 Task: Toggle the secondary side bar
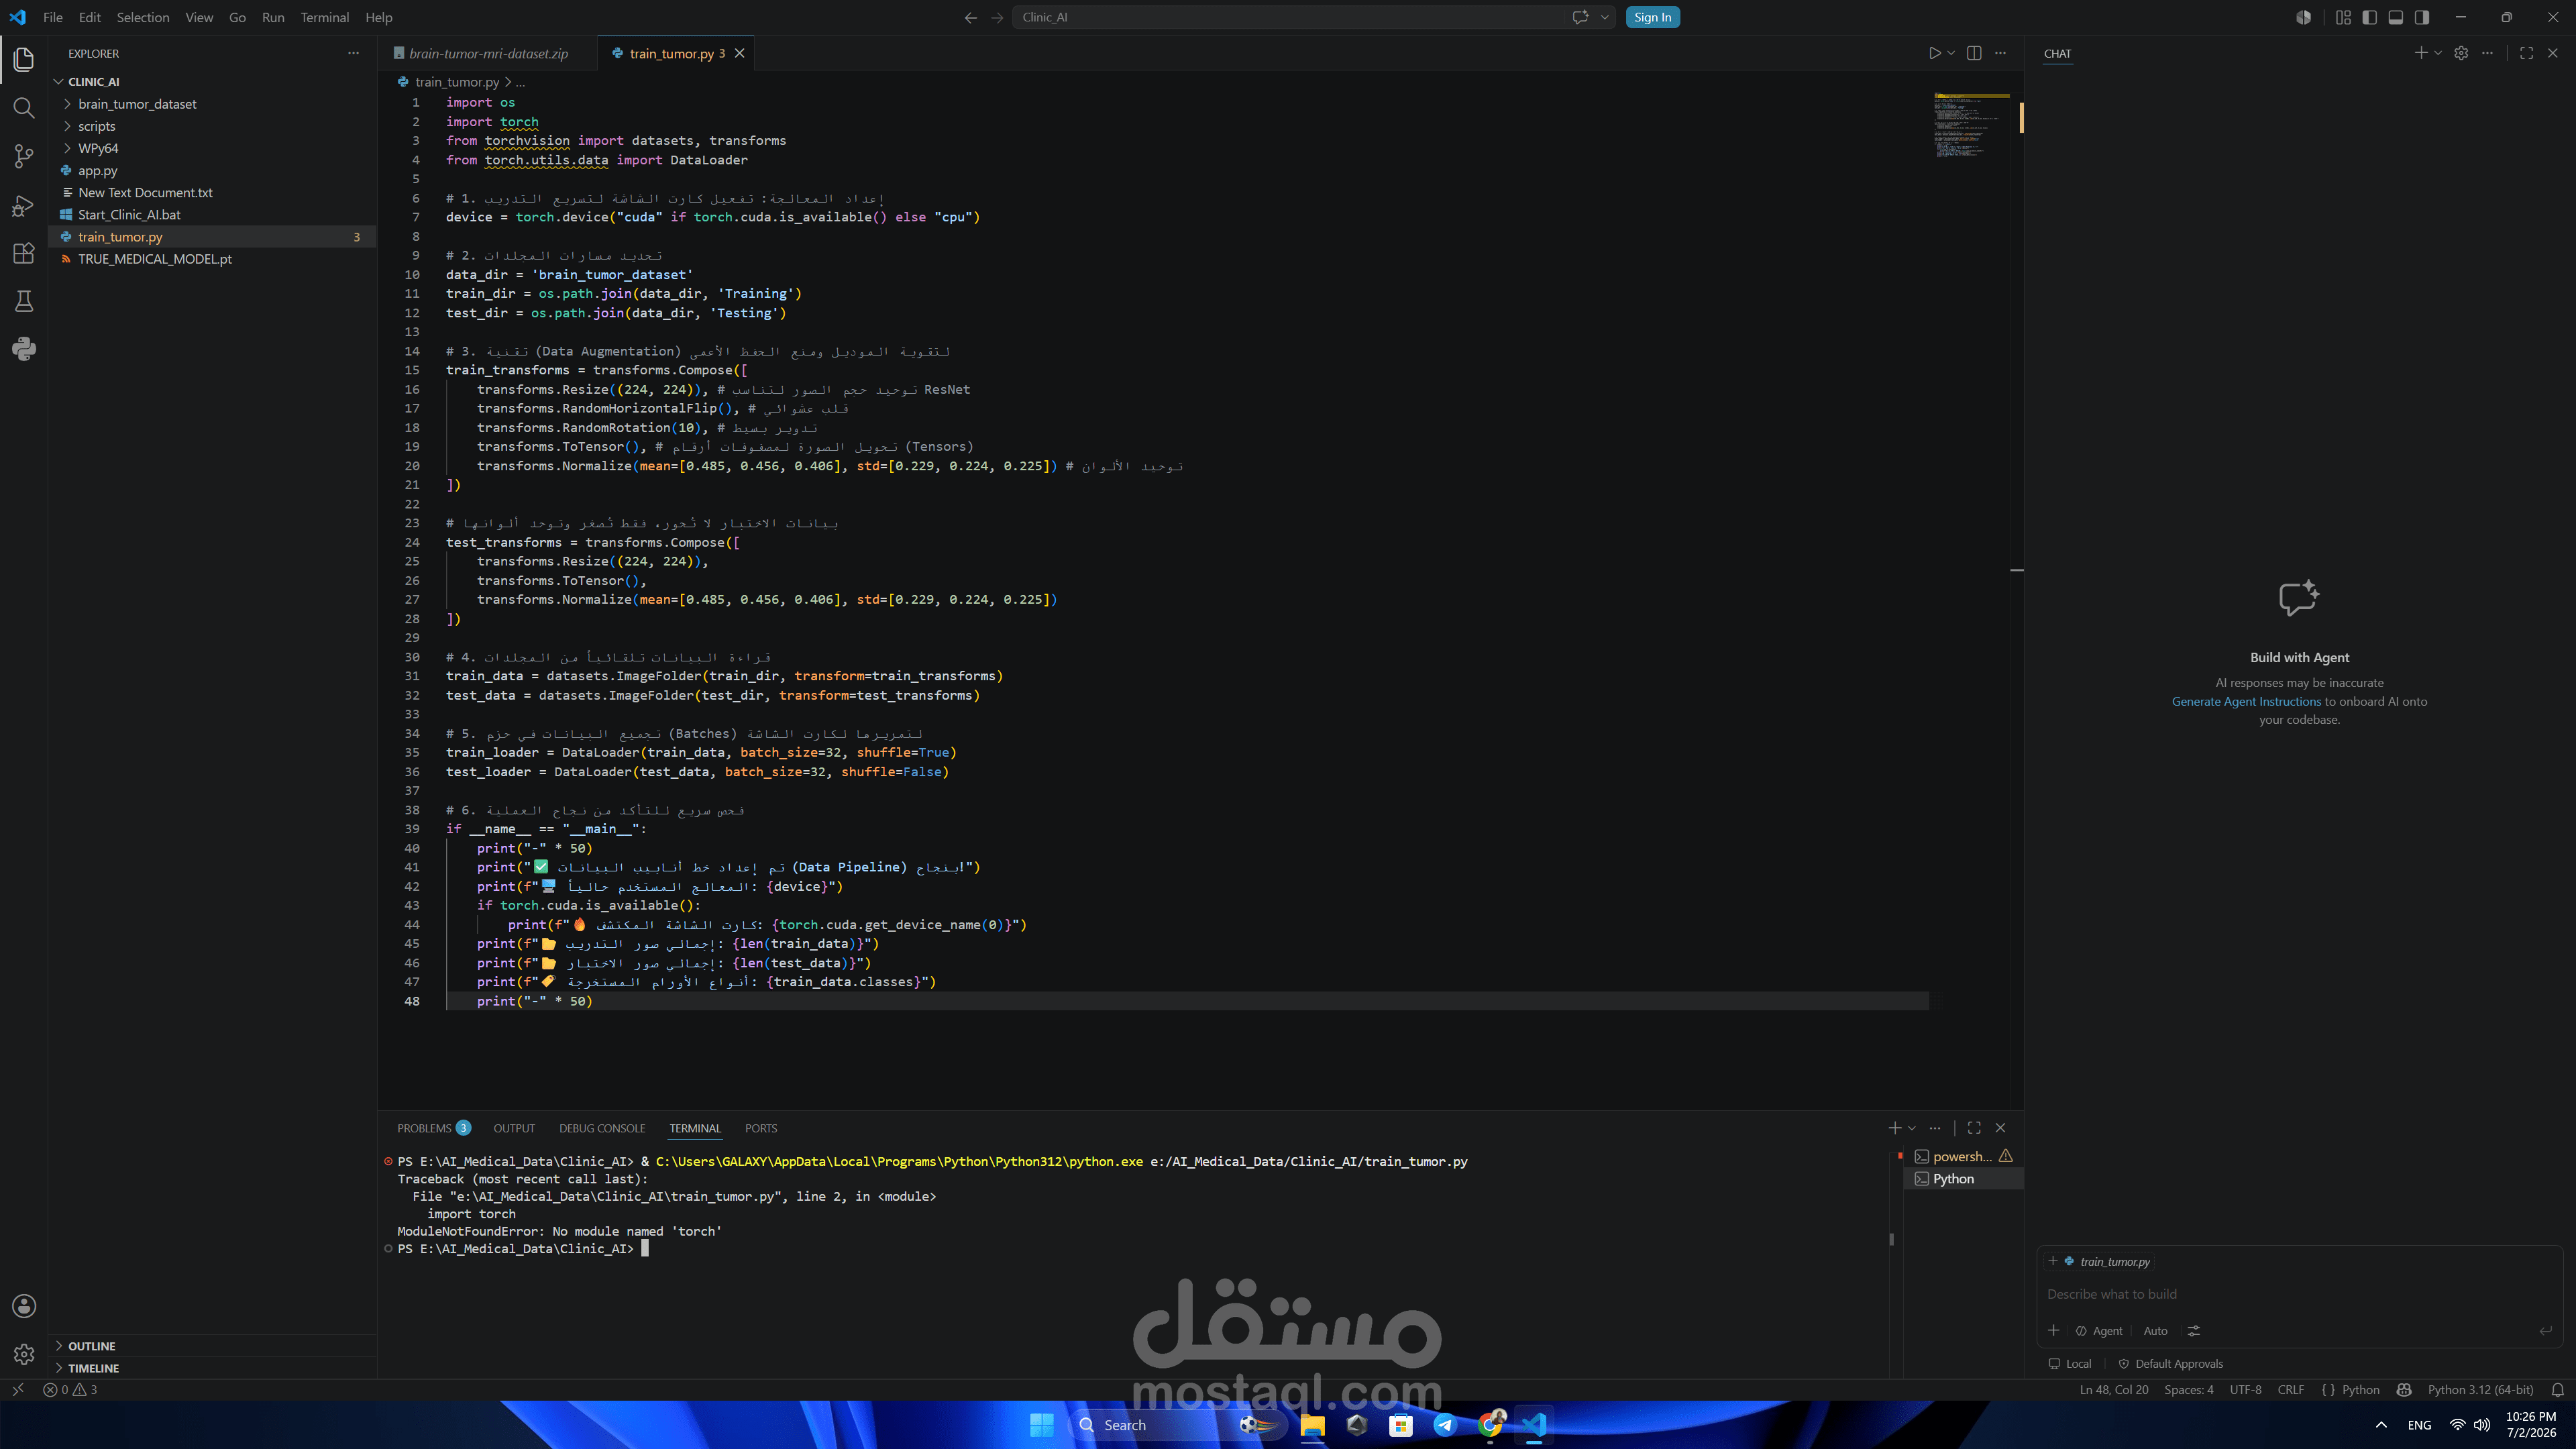(2421, 17)
